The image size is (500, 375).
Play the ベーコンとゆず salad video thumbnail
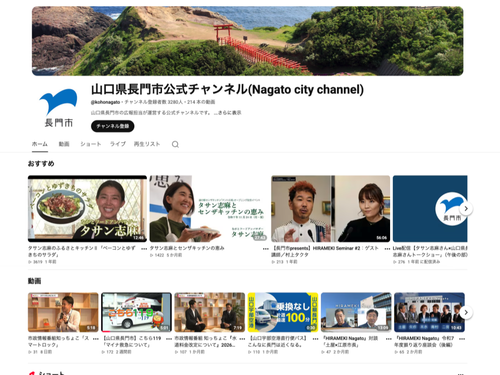(87, 209)
